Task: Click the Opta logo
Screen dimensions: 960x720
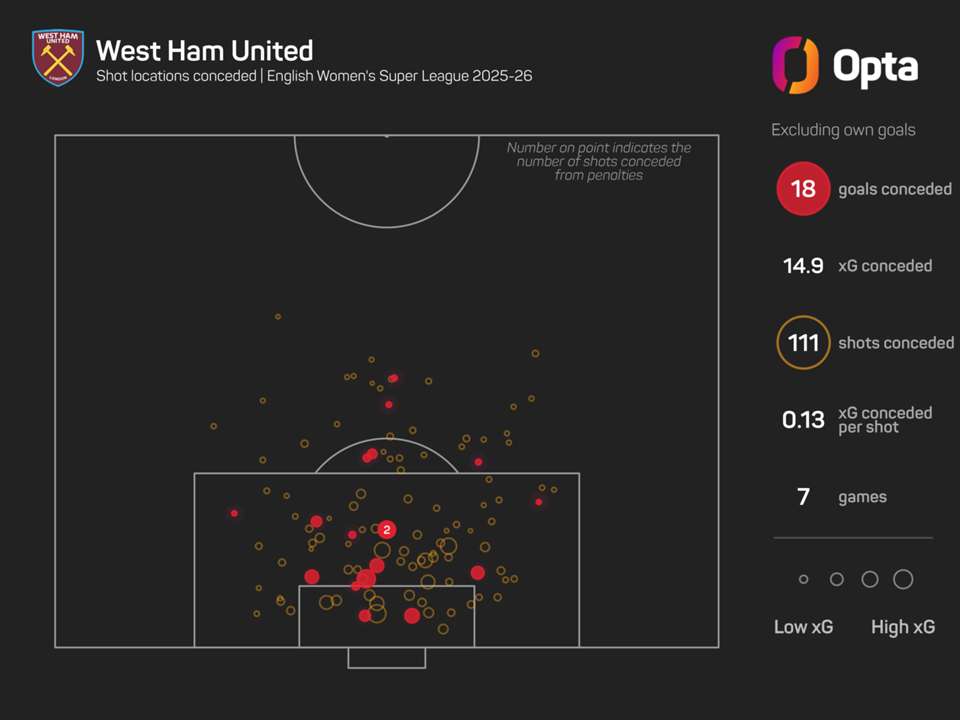Action: tap(846, 66)
